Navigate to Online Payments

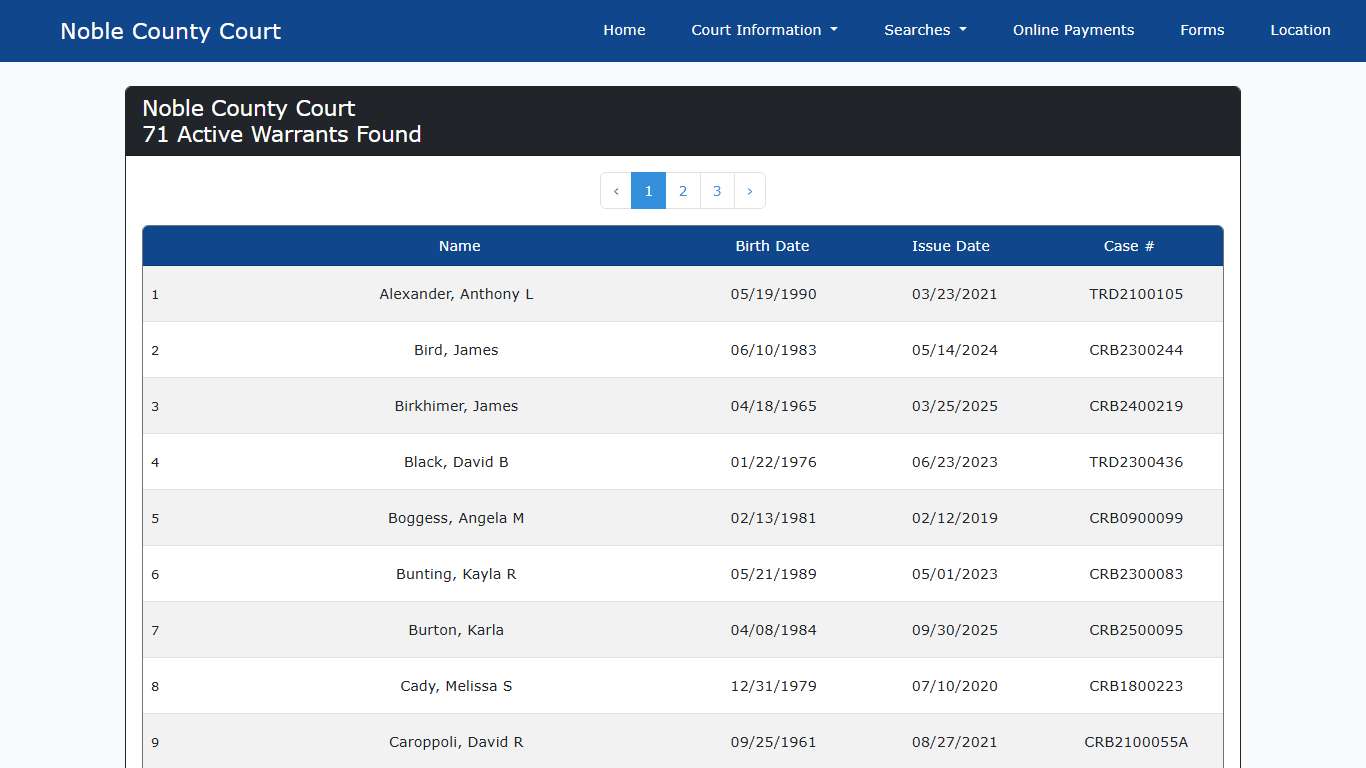click(1073, 30)
